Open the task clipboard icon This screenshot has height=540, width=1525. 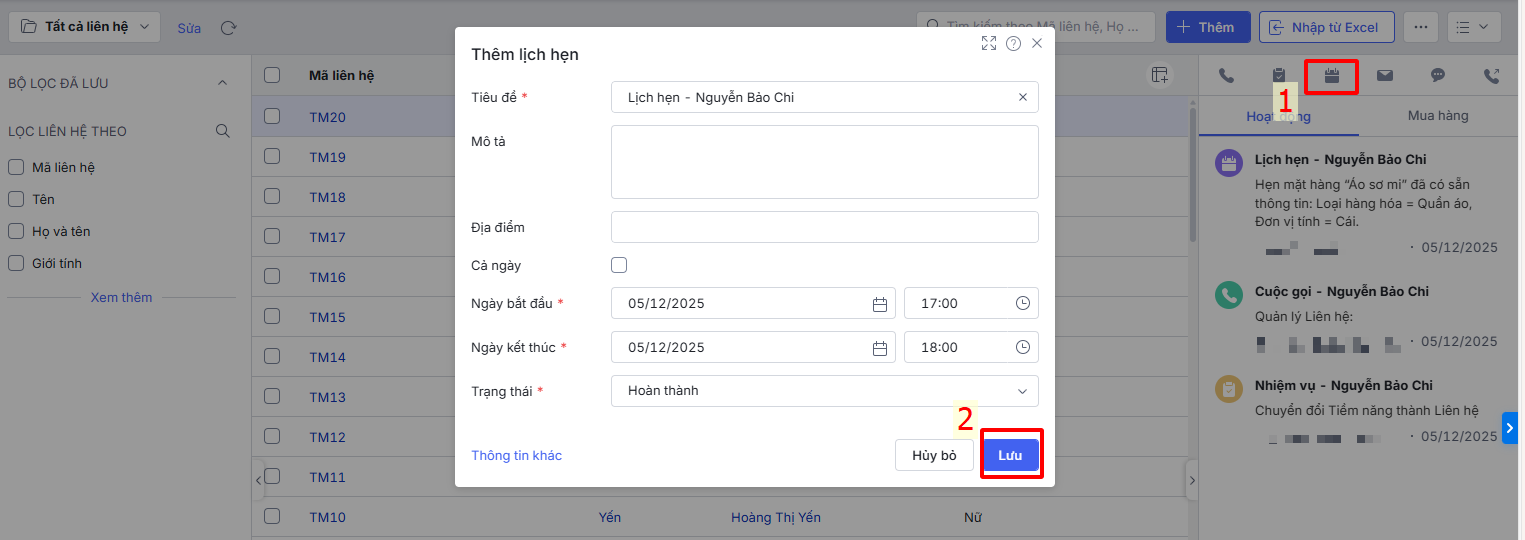click(x=1279, y=76)
